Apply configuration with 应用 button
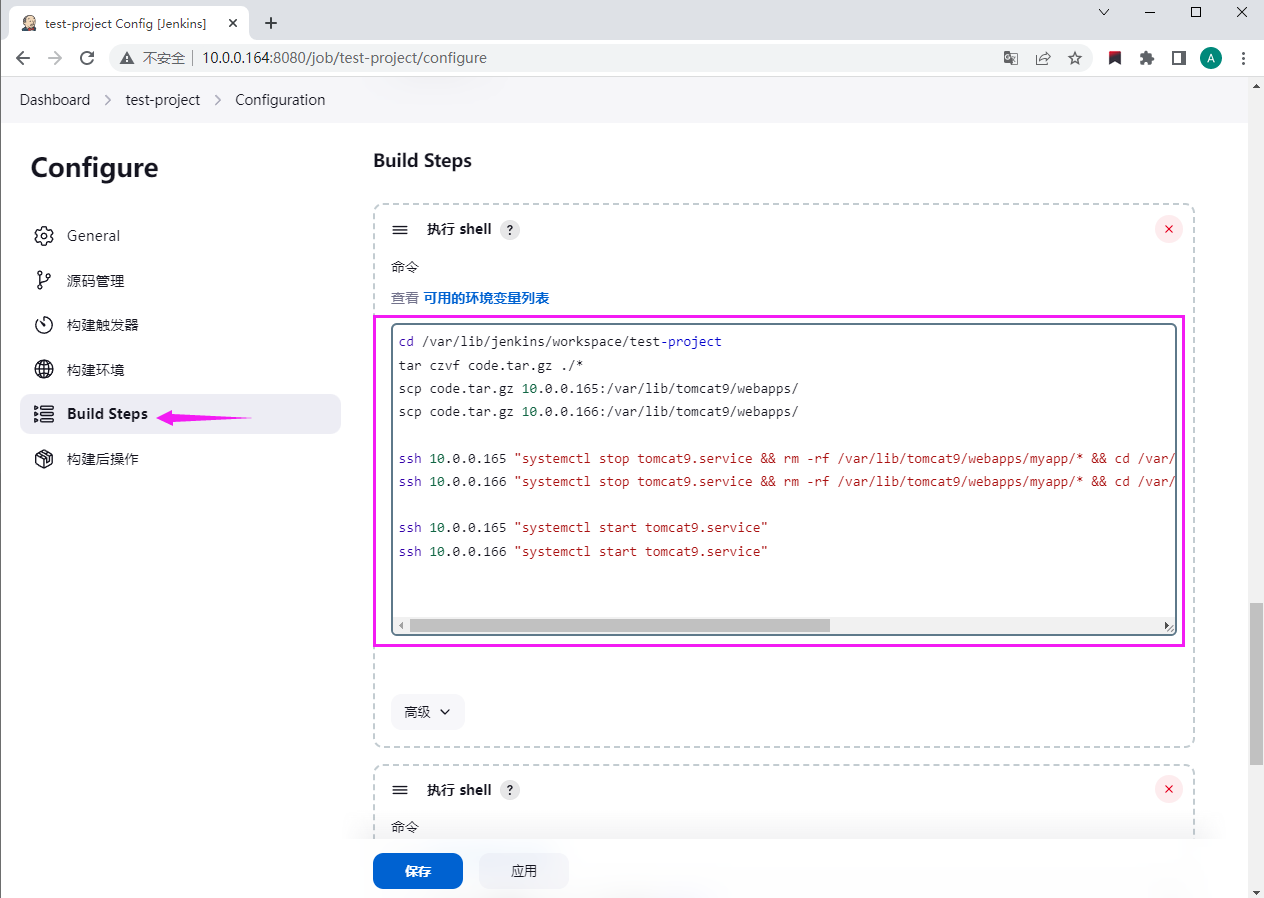 (x=524, y=871)
